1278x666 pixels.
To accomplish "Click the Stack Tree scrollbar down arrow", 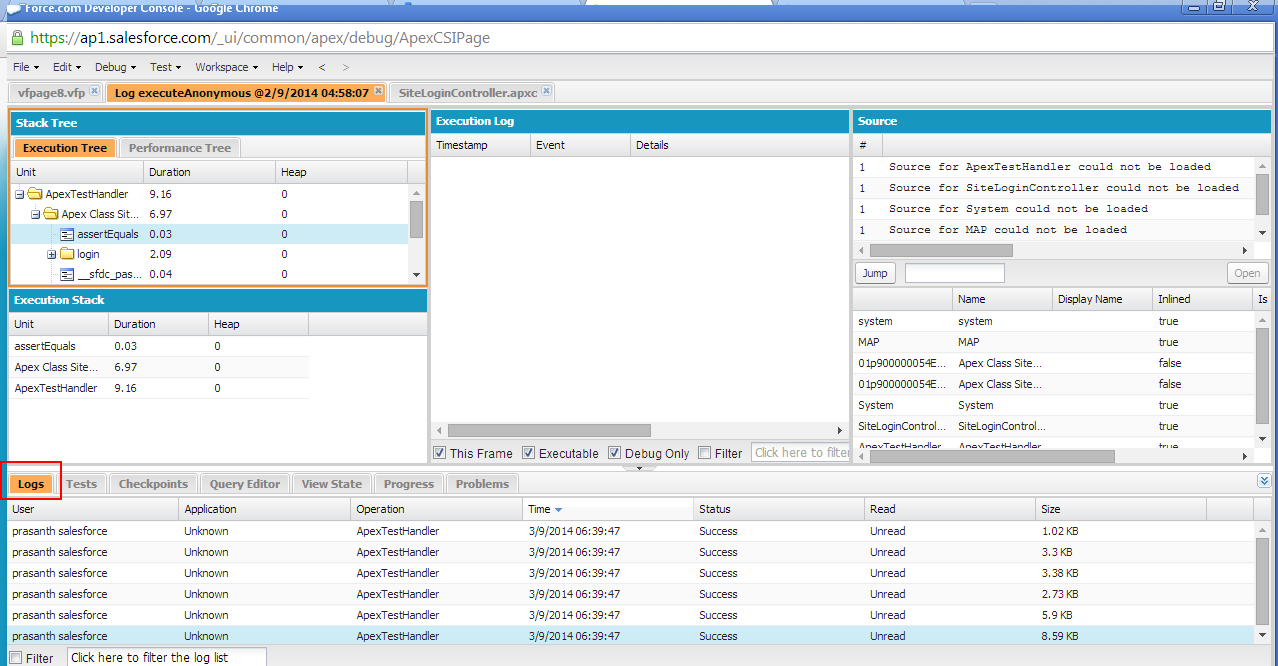I will tap(416, 275).
